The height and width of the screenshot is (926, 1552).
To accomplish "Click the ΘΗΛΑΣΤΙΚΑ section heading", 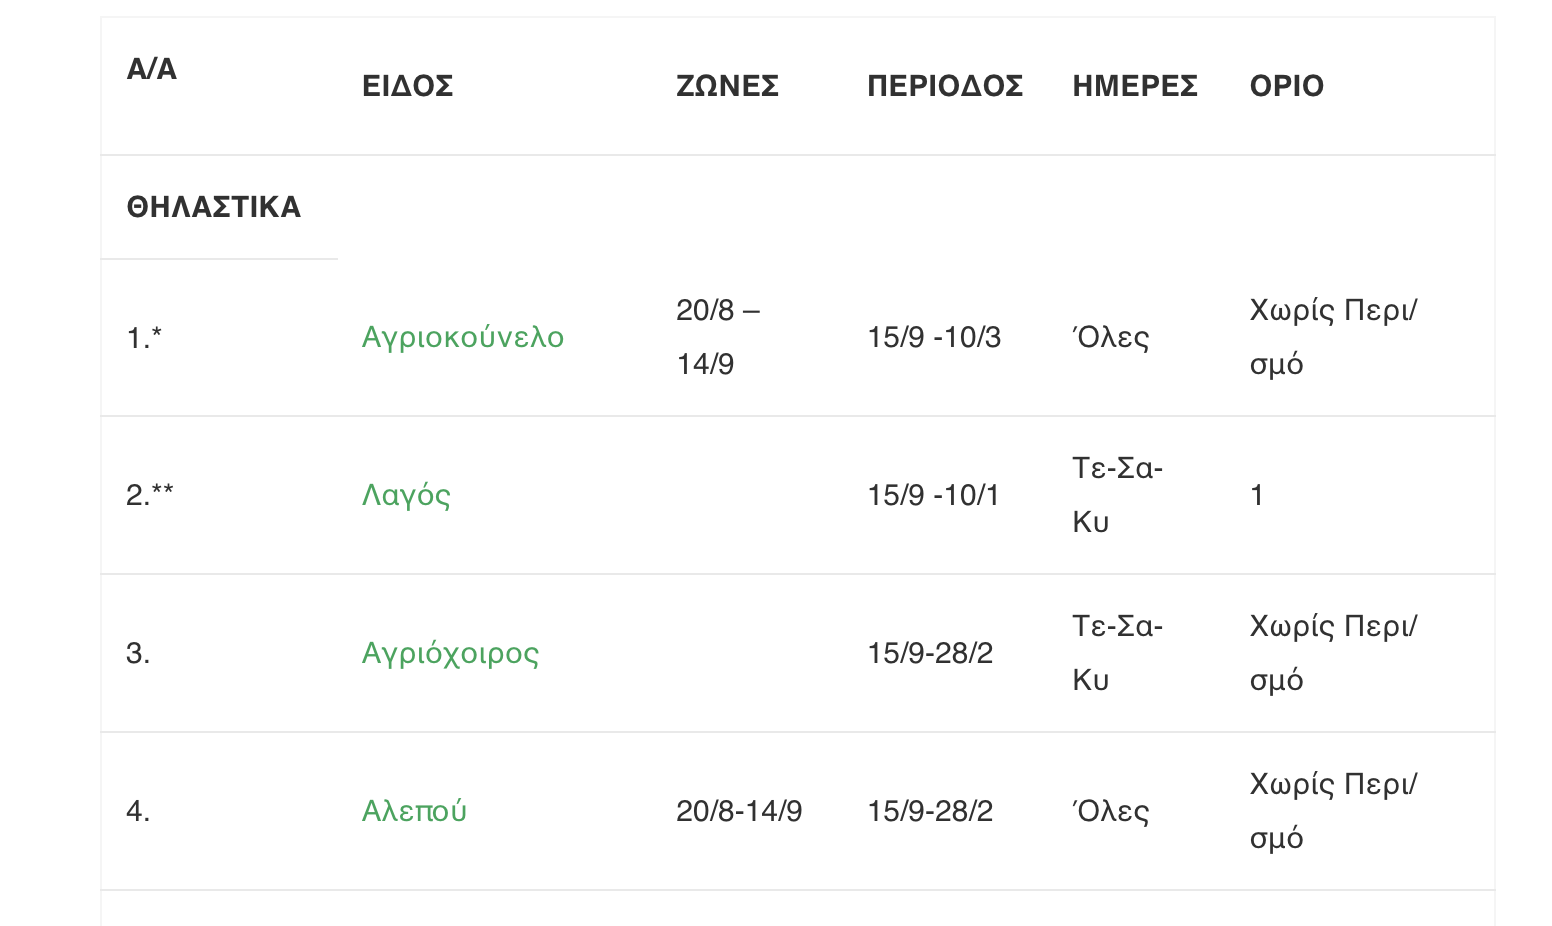I will pyautogui.click(x=213, y=207).
